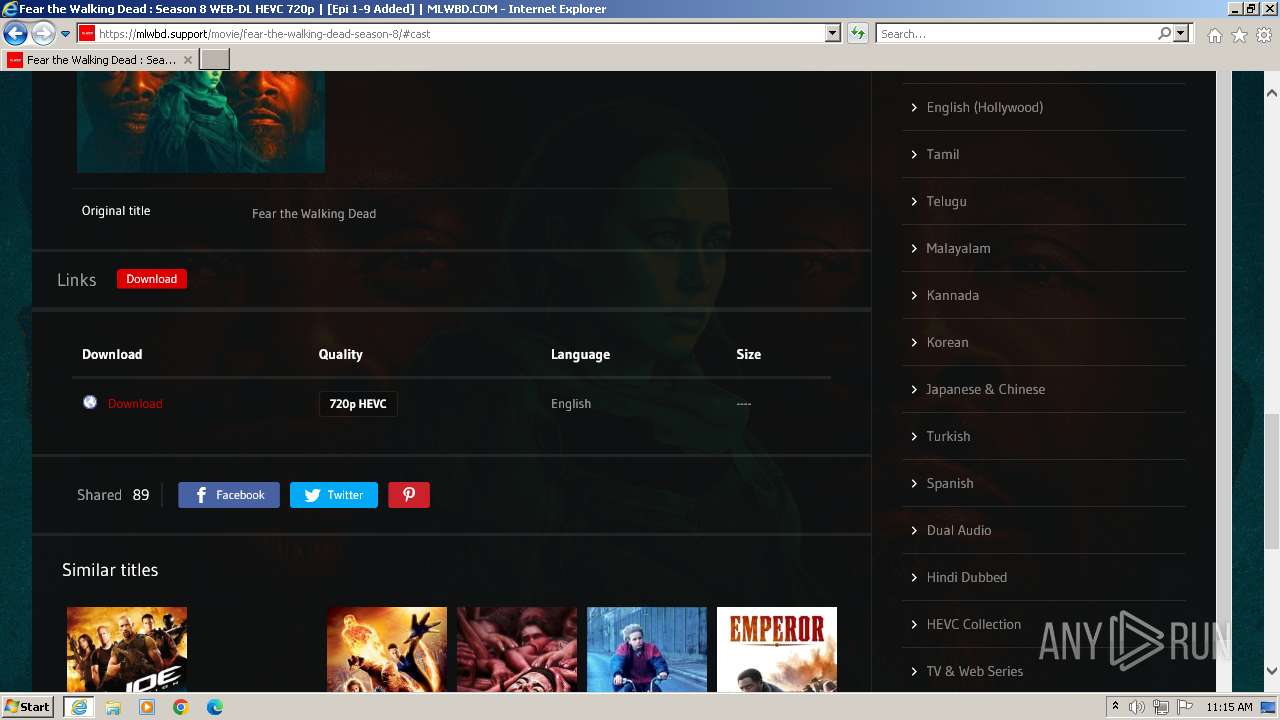The height and width of the screenshot is (720, 1280).
Task: Click the movie poster image at top
Action: [201, 122]
